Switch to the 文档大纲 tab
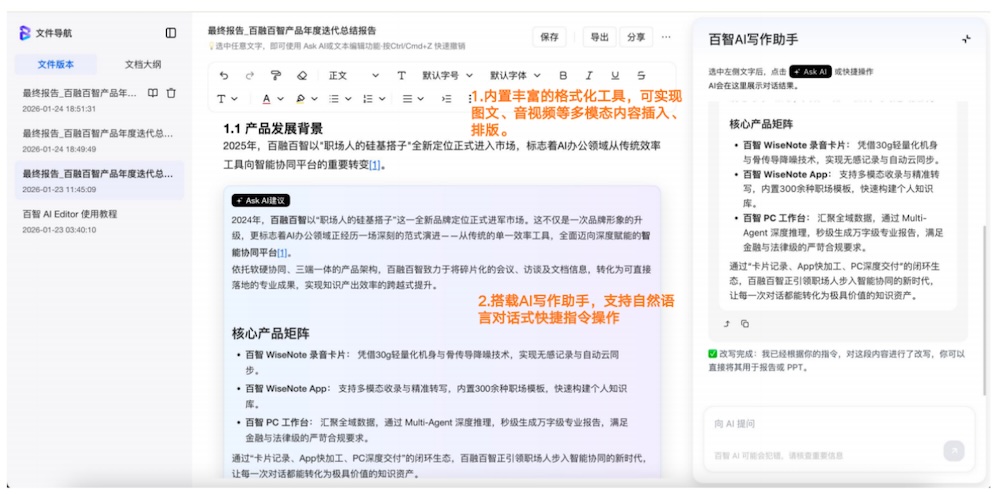1000x494 pixels. pyautogui.click(x=141, y=64)
